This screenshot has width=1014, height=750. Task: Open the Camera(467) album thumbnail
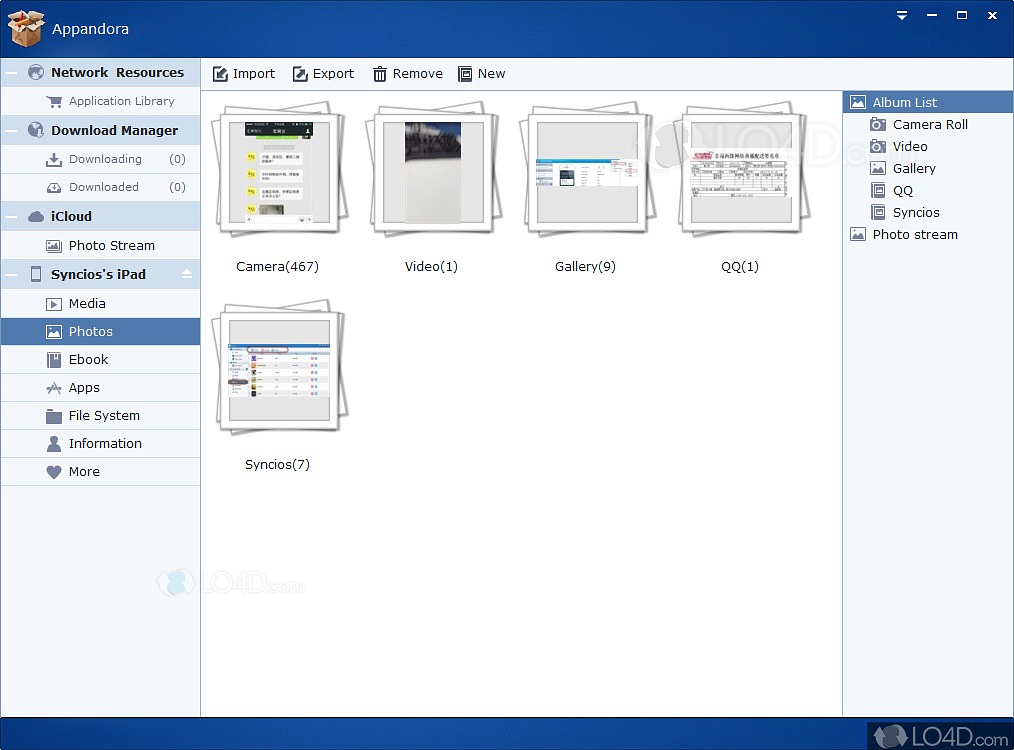[x=278, y=171]
